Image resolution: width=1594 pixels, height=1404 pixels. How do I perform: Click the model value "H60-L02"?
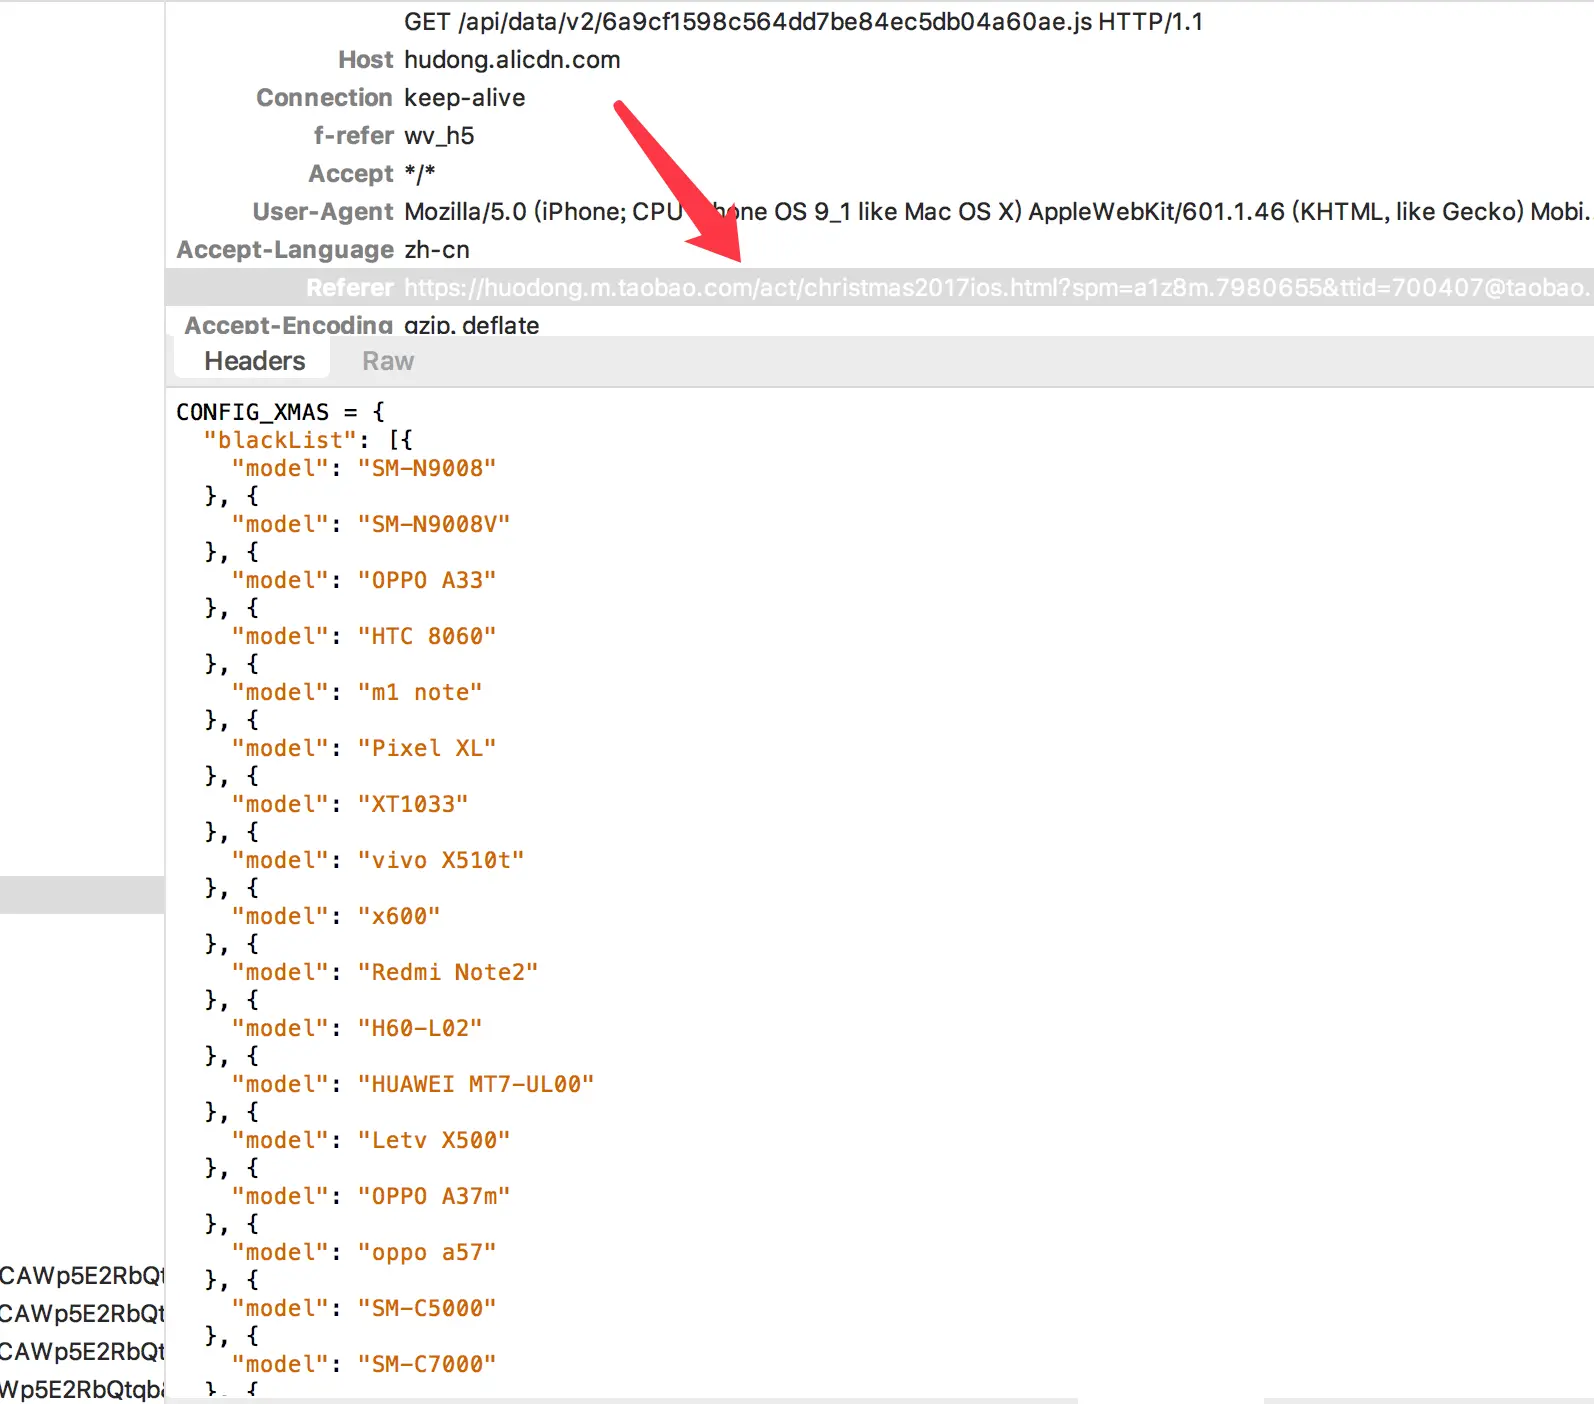pos(420,1028)
